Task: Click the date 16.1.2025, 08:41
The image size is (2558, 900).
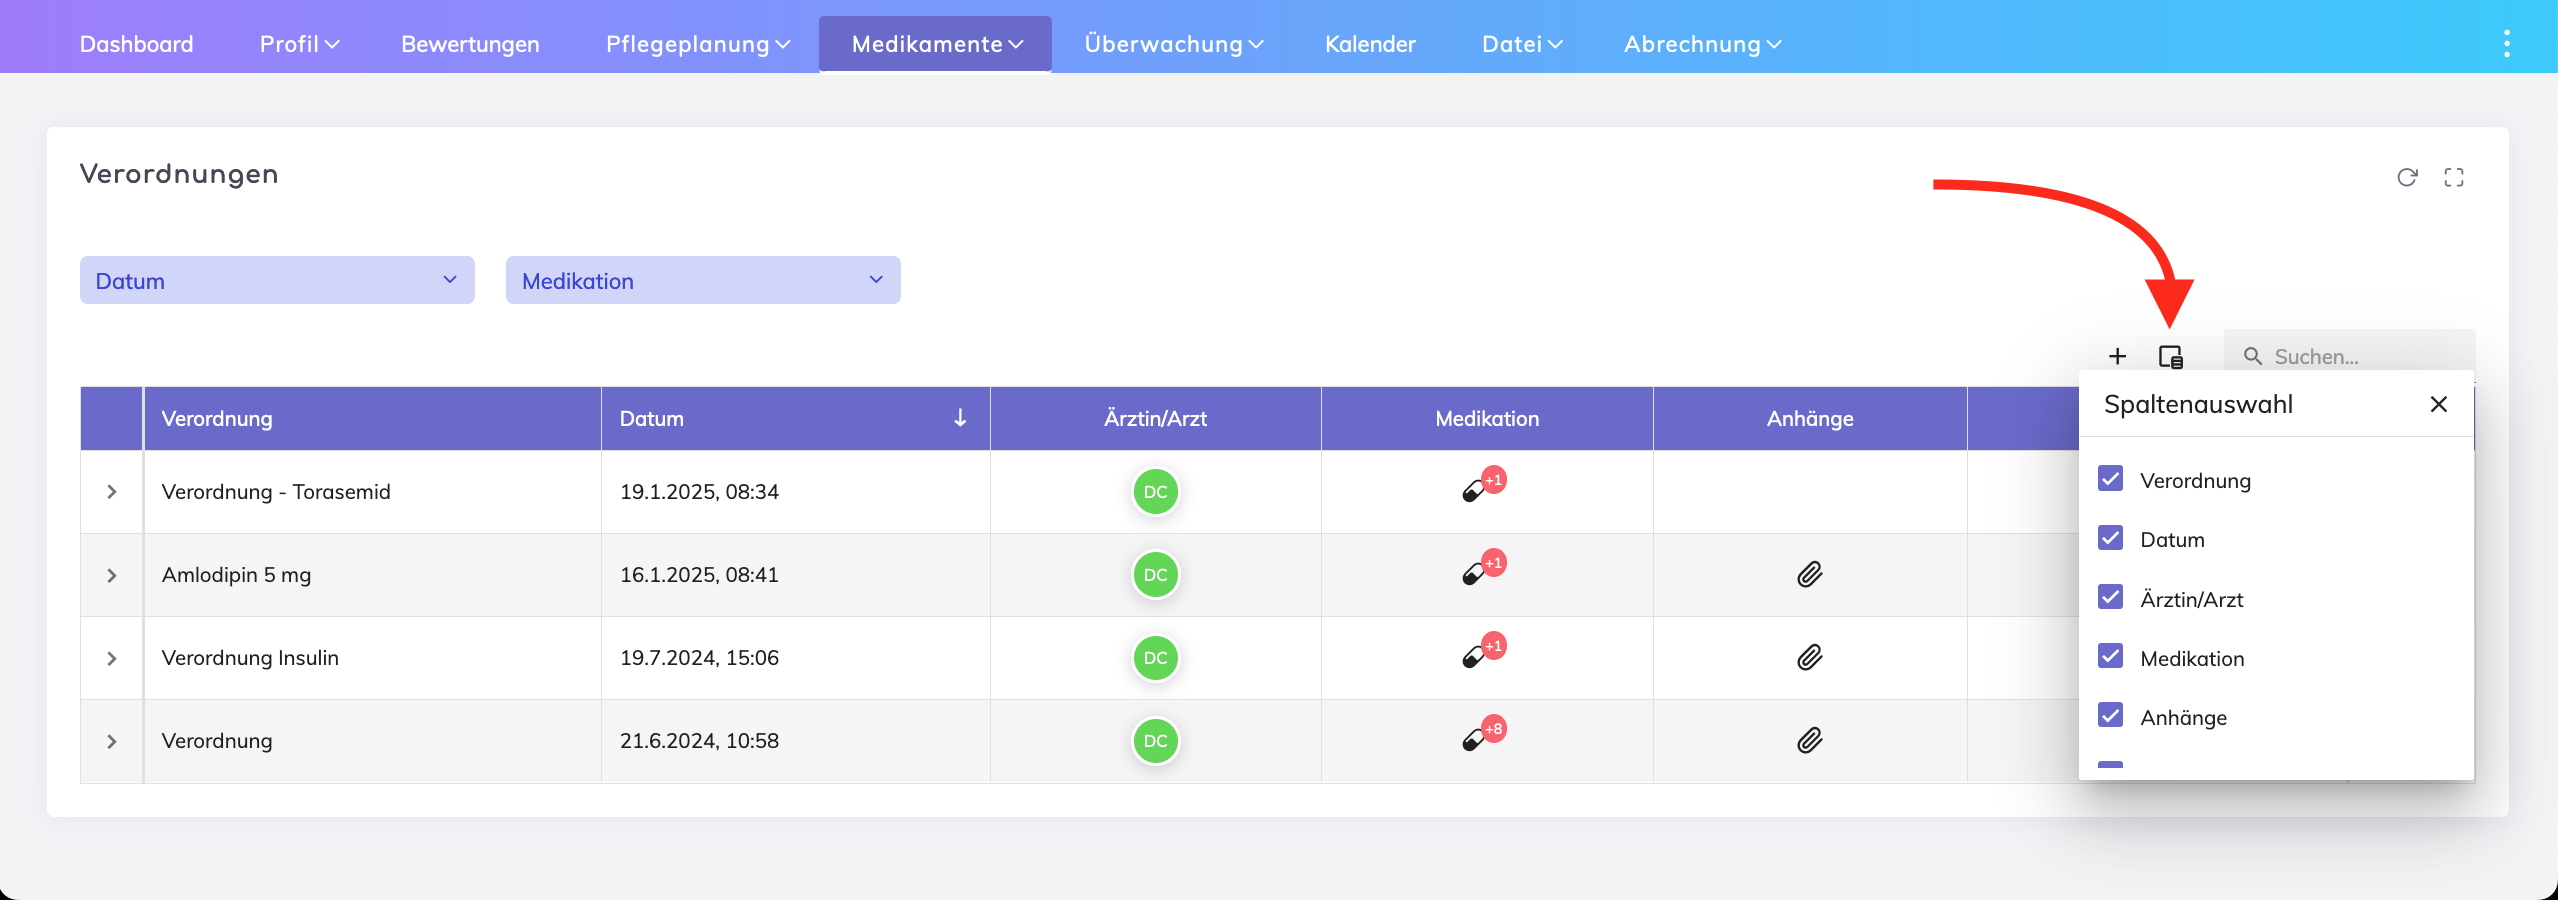Action: (x=699, y=575)
